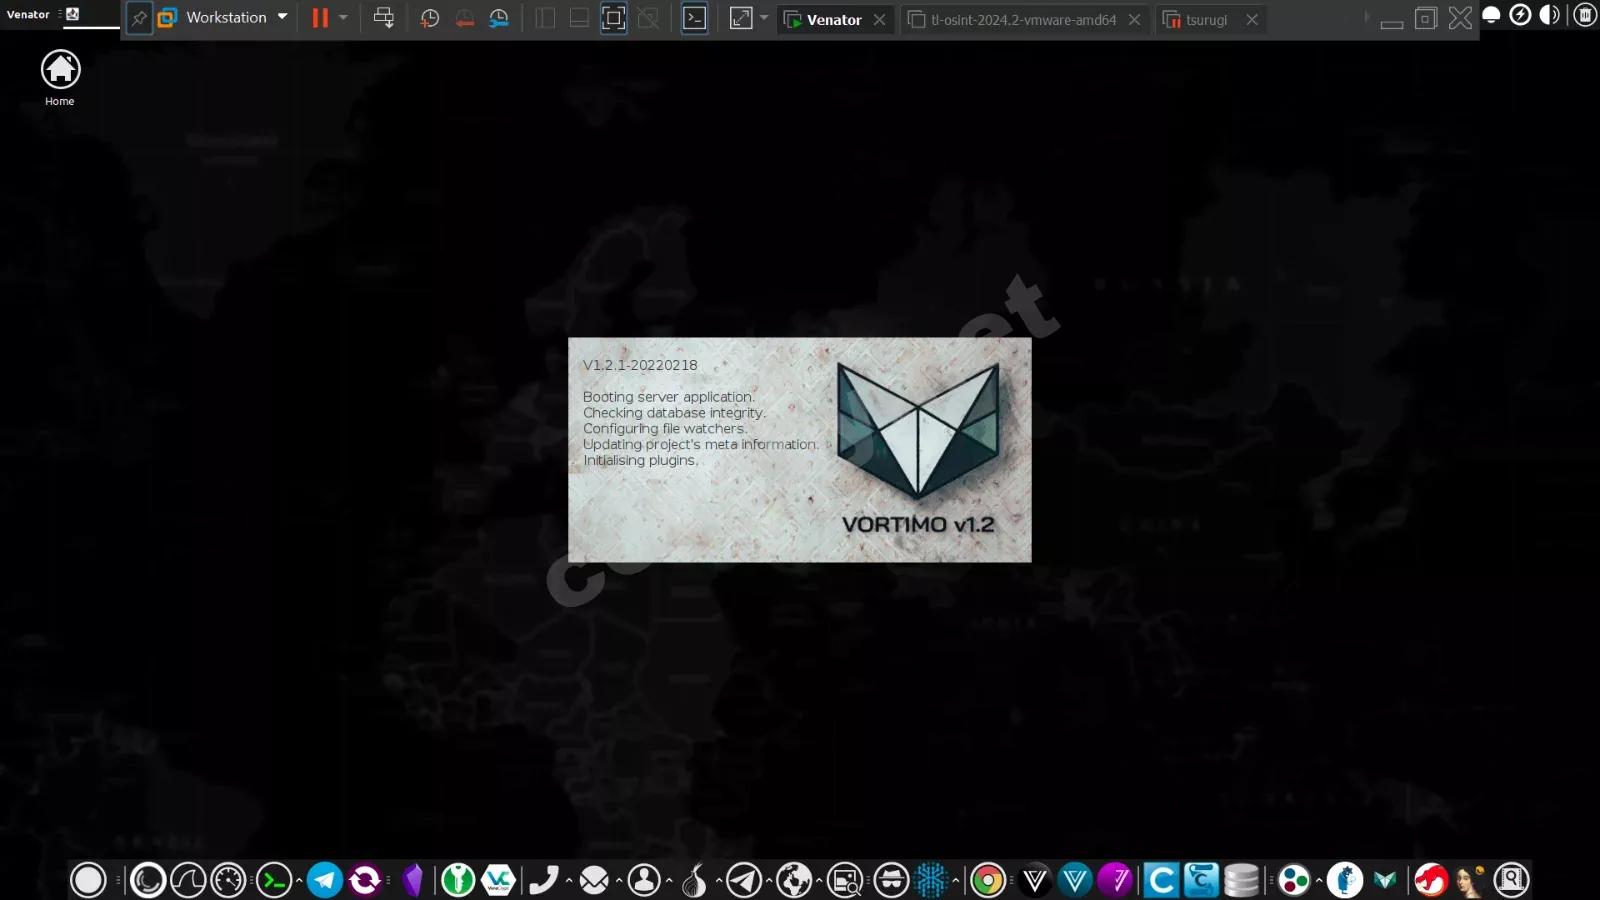The image size is (1600, 900).
Task: Open the incognito hat-and-glasses icon
Action: point(891,880)
